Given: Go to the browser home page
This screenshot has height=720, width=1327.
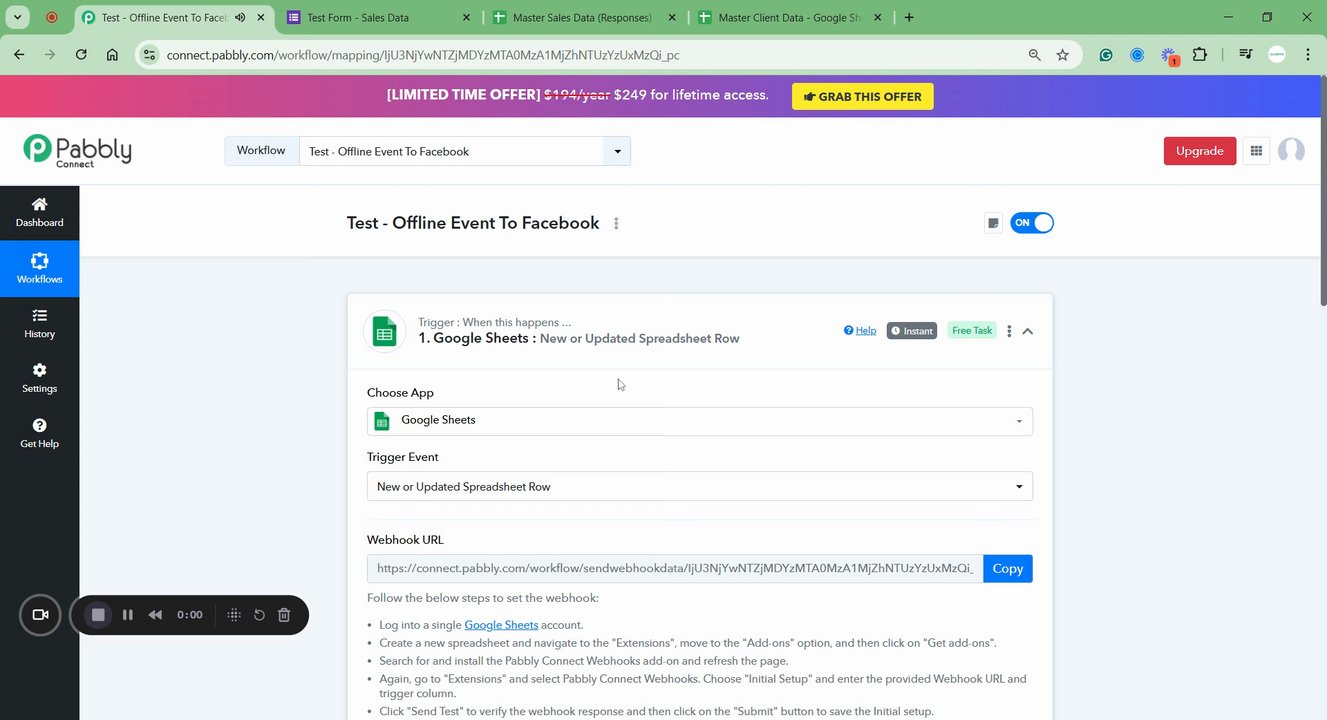Looking at the screenshot, I should (112, 55).
